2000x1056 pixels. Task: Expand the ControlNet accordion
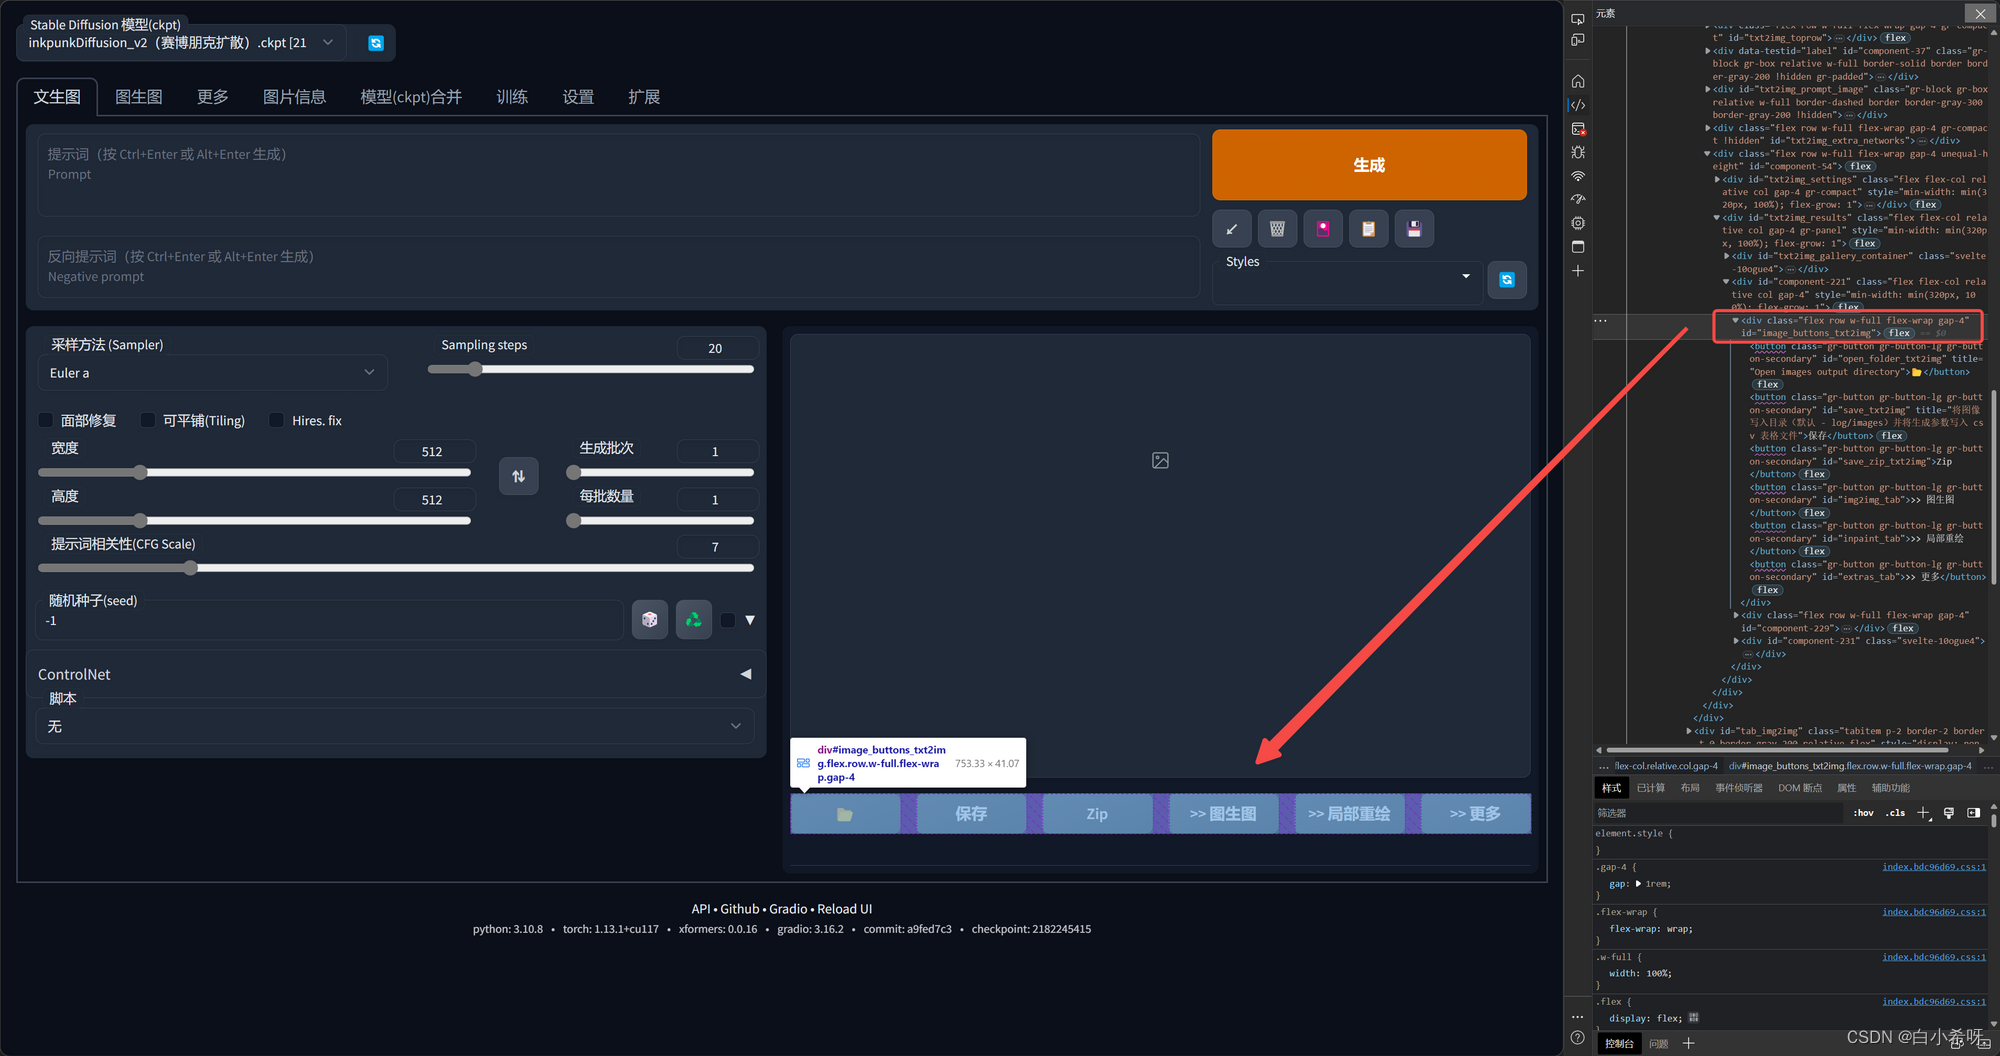click(x=395, y=674)
